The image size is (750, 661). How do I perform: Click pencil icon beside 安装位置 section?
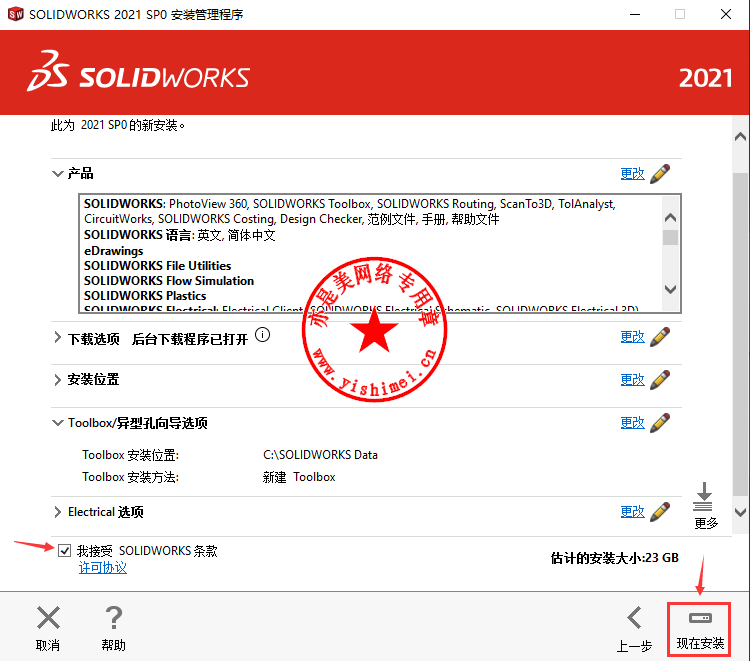(x=660, y=380)
